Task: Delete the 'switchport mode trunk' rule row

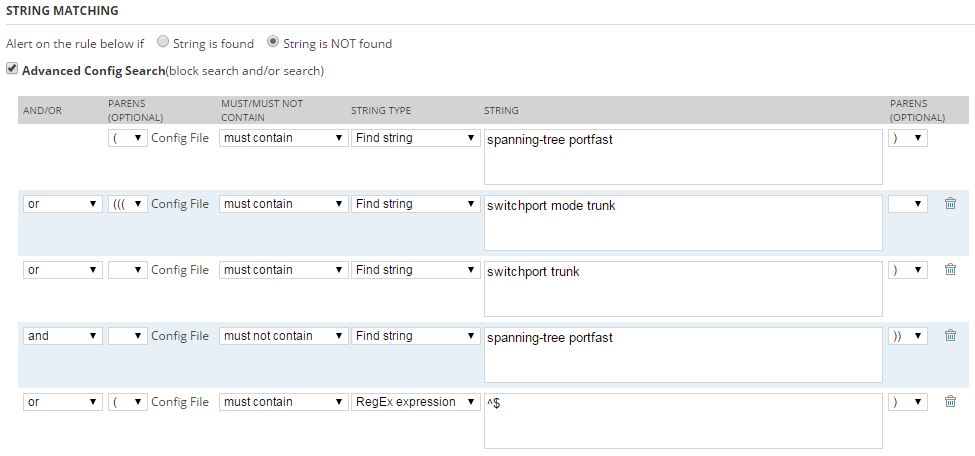Action: (x=950, y=204)
